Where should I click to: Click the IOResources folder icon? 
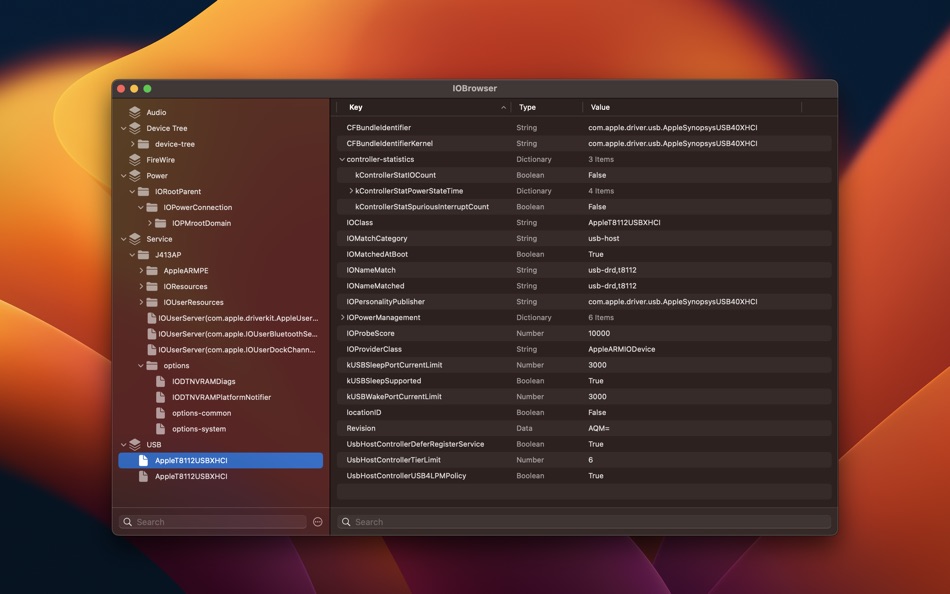(x=152, y=286)
